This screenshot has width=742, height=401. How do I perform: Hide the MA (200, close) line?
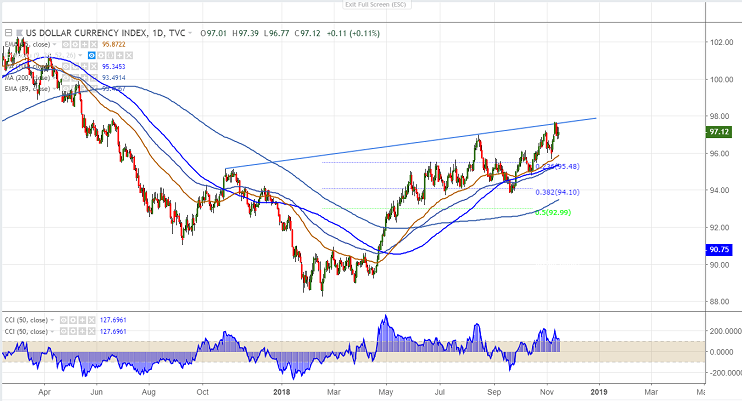66,78
